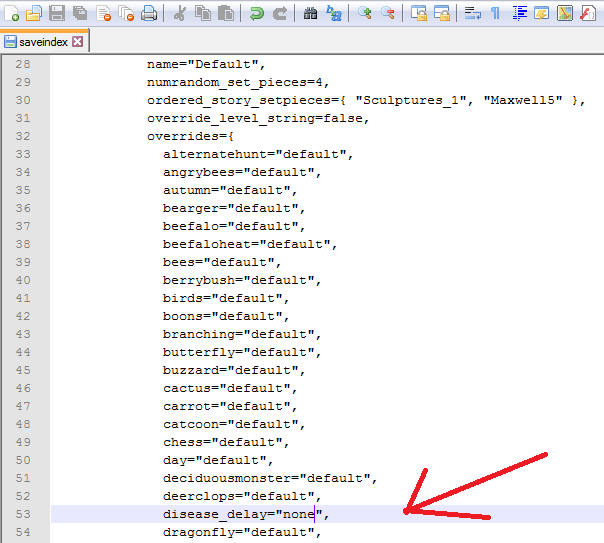The height and width of the screenshot is (543, 604).
Task: Click the buzzard="default" line
Action: point(234,370)
